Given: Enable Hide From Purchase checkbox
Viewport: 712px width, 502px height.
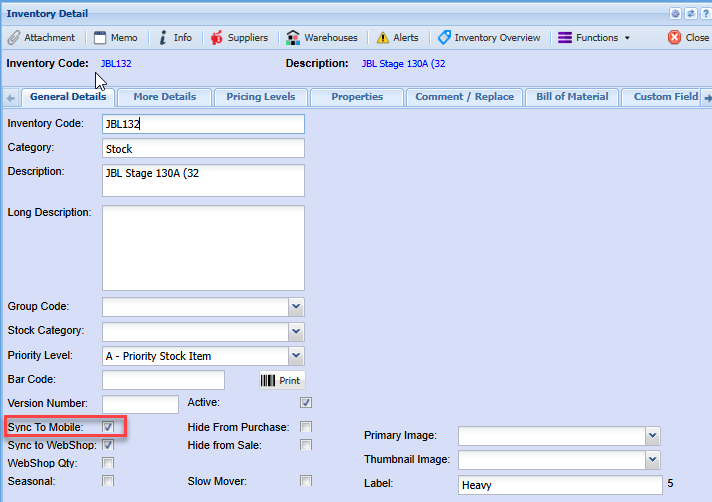Looking at the screenshot, I should click(306, 427).
